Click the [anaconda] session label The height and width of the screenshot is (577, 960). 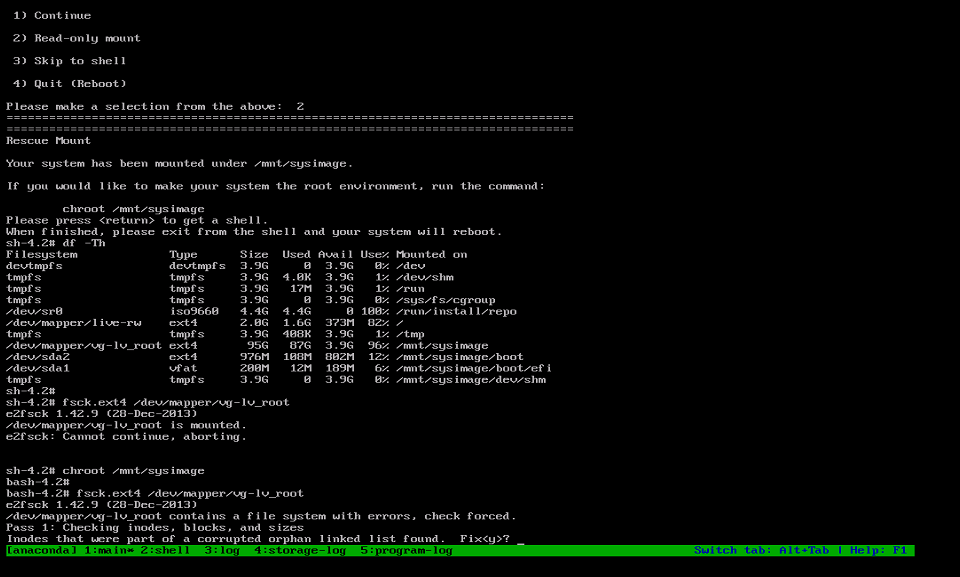click(40, 549)
